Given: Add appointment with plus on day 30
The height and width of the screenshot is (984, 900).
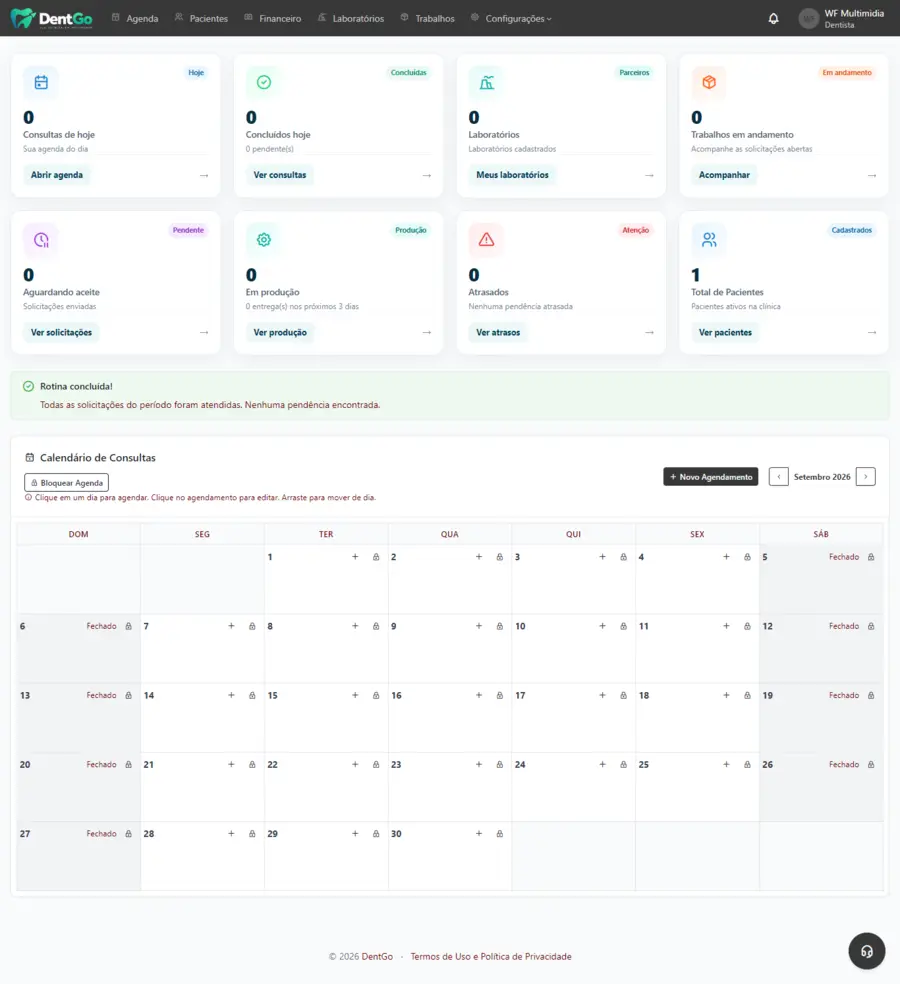Looking at the screenshot, I should pos(479,833).
